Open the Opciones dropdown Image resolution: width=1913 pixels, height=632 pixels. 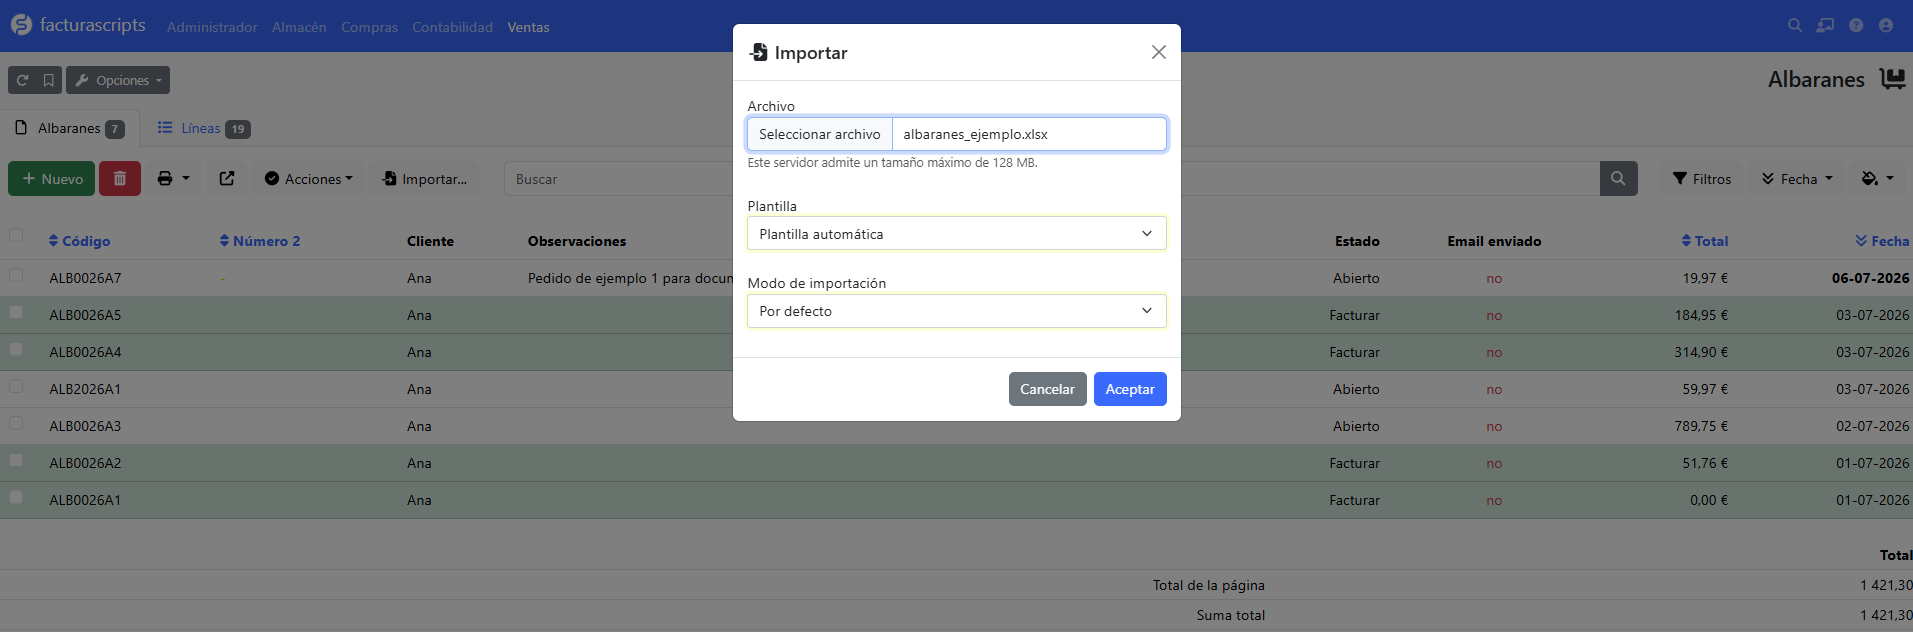coord(118,80)
